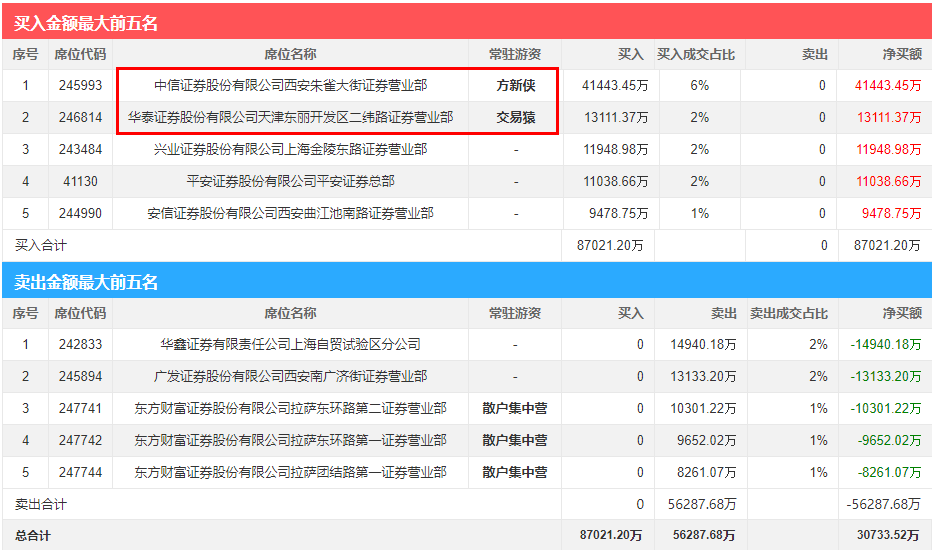
Task: Click 散户集中营 tag for seat 247742
Action: (x=515, y=441)
